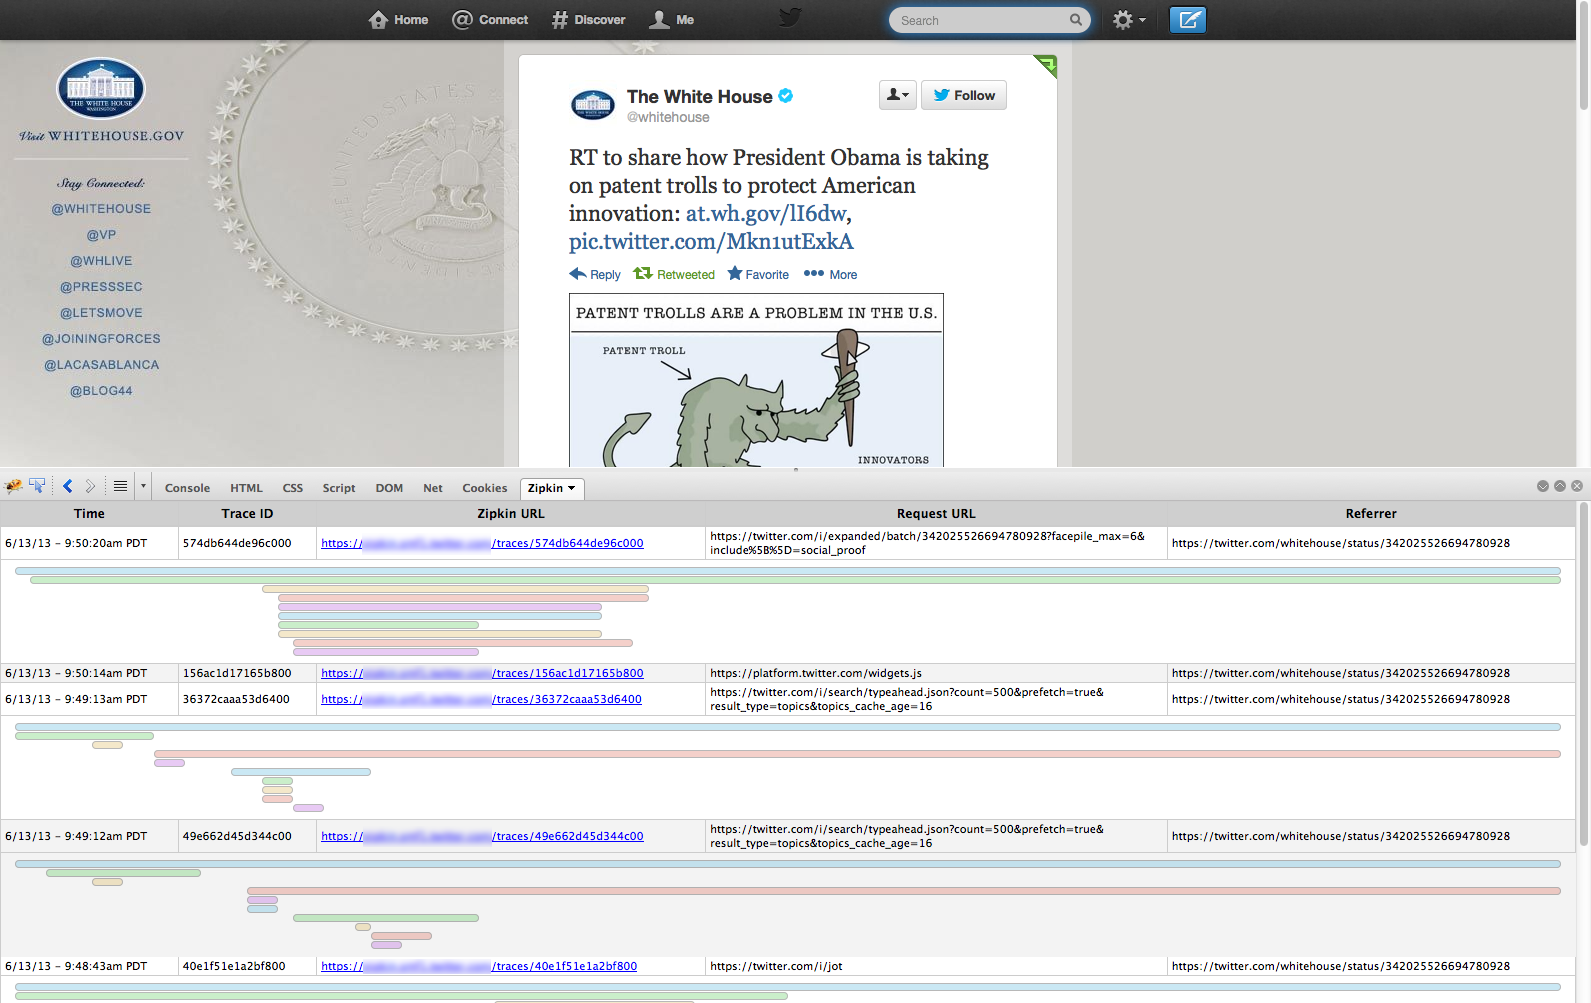
Task: Click the Firebug lines list icon
Action: tap(120, 486)
